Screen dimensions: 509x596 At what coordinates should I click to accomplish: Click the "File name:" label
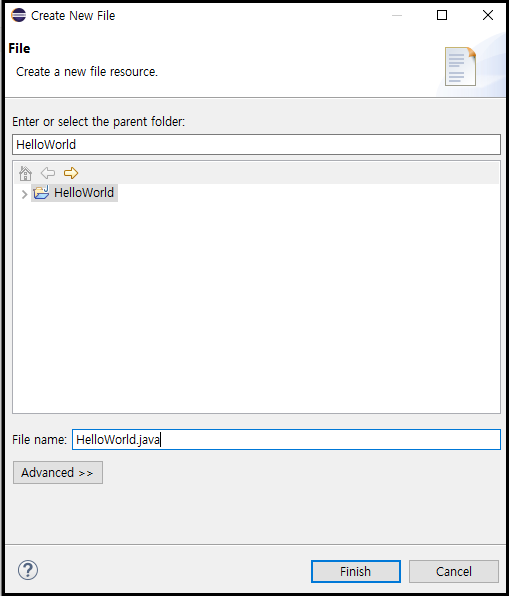click(40, 440)
